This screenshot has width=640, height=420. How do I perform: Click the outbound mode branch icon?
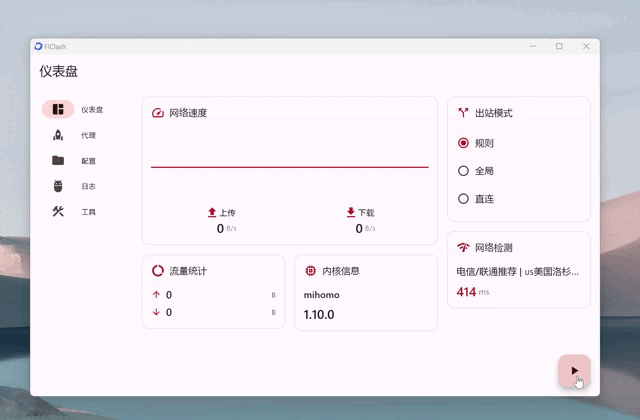(x=463, y=113)
